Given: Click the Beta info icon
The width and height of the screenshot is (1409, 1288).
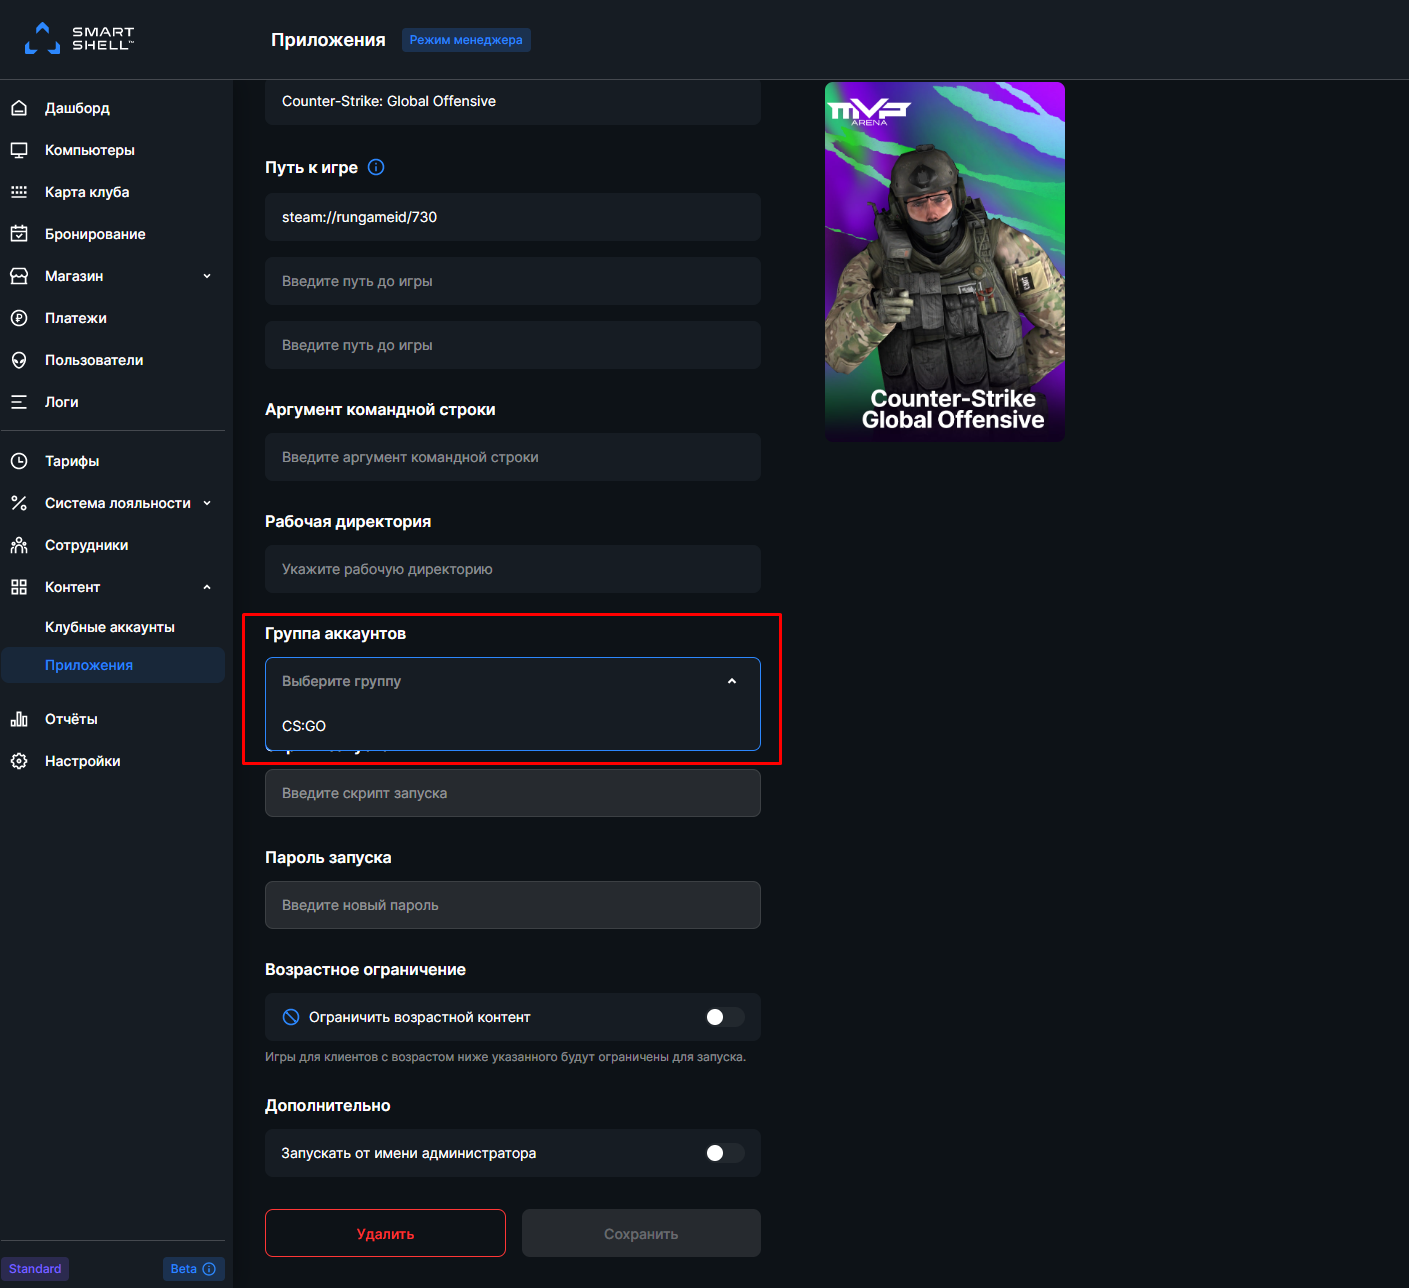Looking at the screenshot, I should 209,1269.
